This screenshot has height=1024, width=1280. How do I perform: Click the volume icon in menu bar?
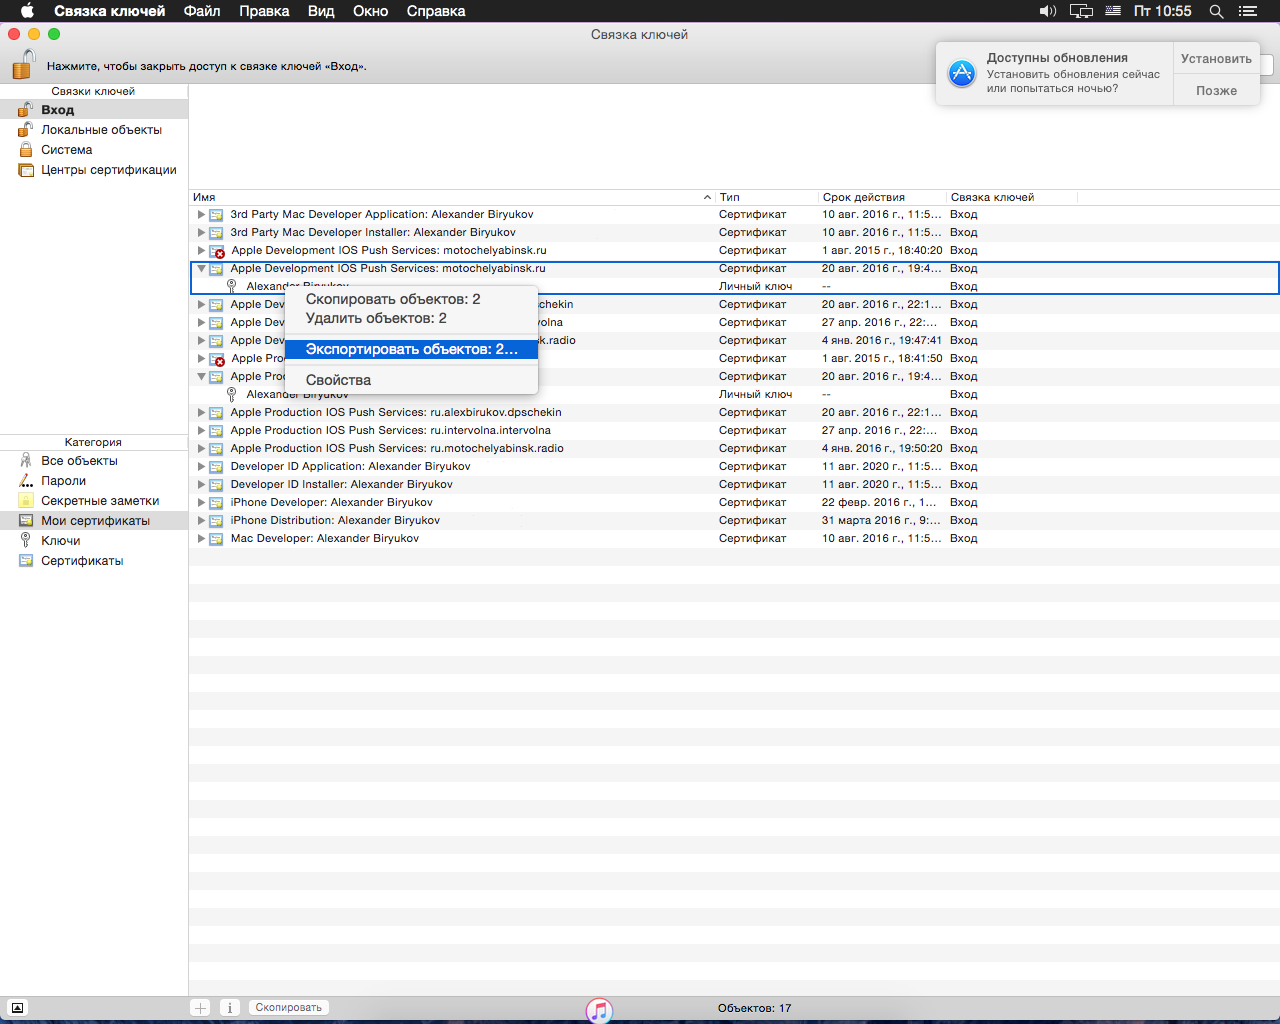click(x=1047, y=11)
